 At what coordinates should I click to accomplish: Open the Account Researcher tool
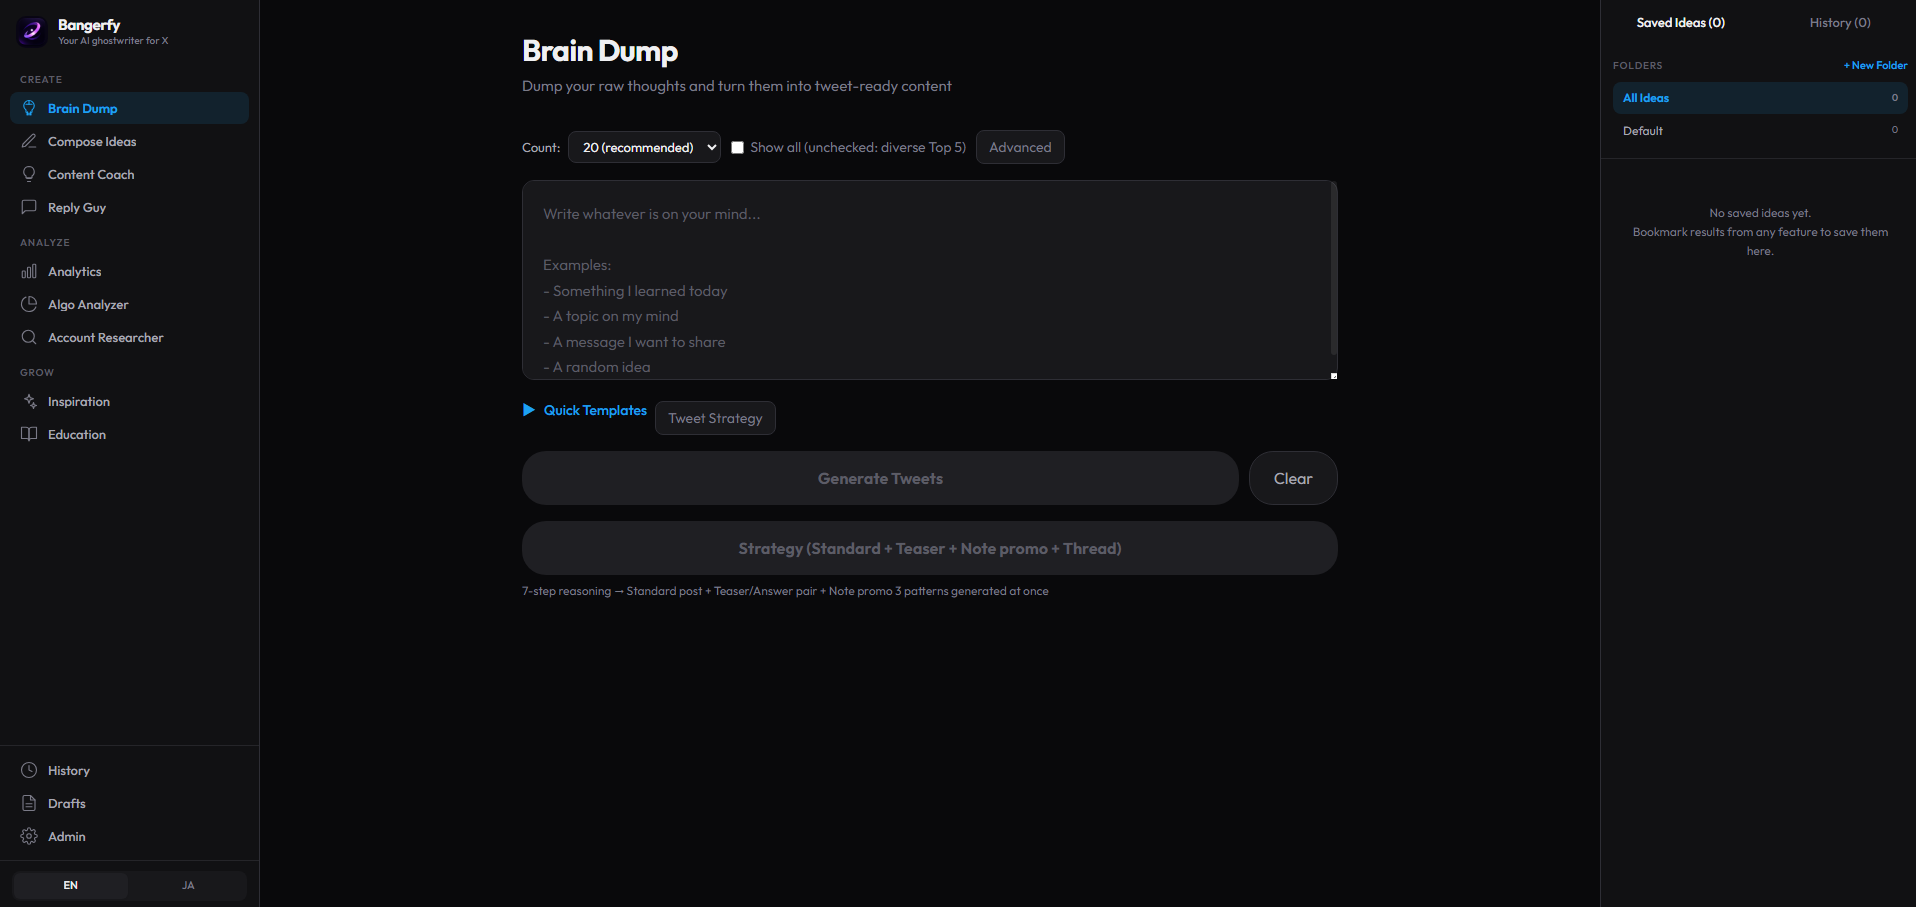[x=104, y=337]
